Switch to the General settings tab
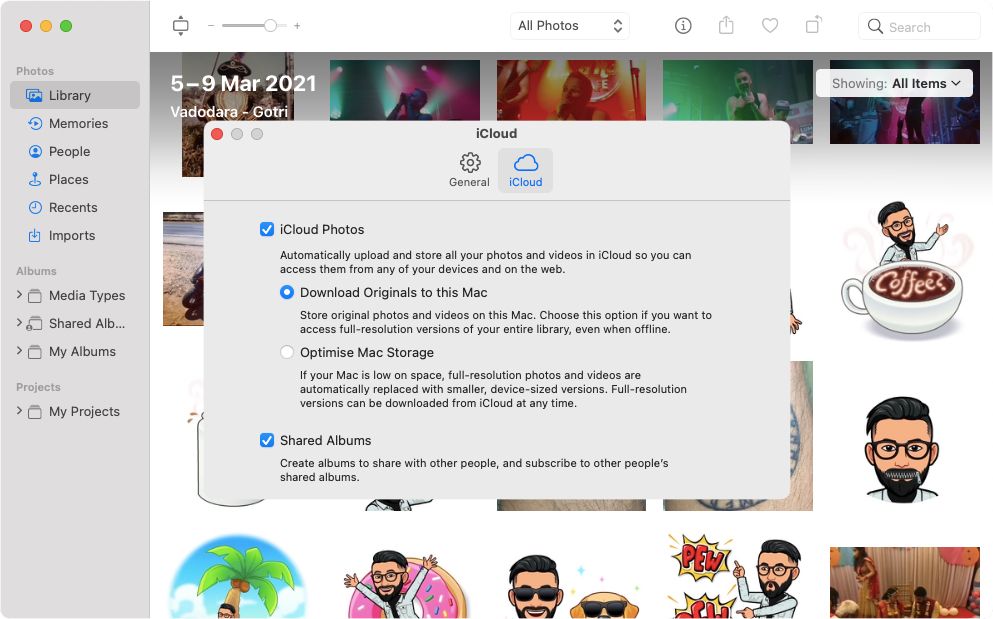 coord(469,170)
